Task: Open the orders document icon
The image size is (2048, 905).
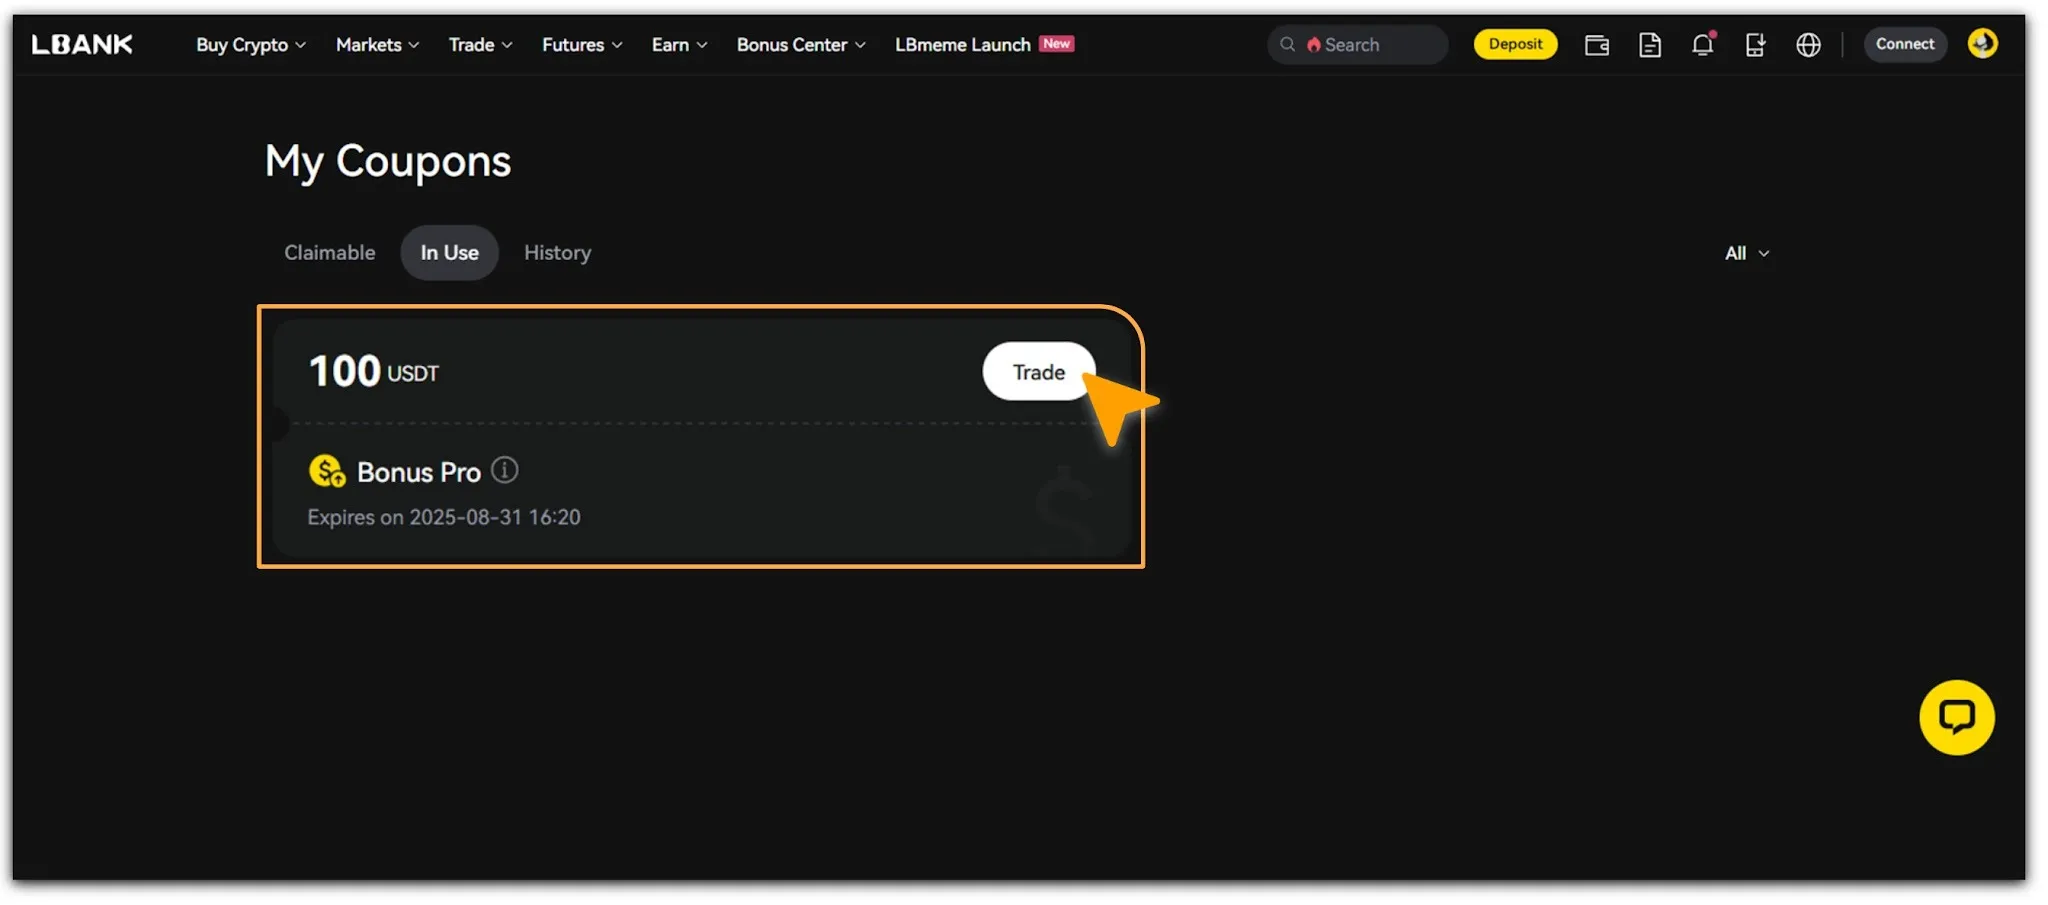Action: point(1650,45)
